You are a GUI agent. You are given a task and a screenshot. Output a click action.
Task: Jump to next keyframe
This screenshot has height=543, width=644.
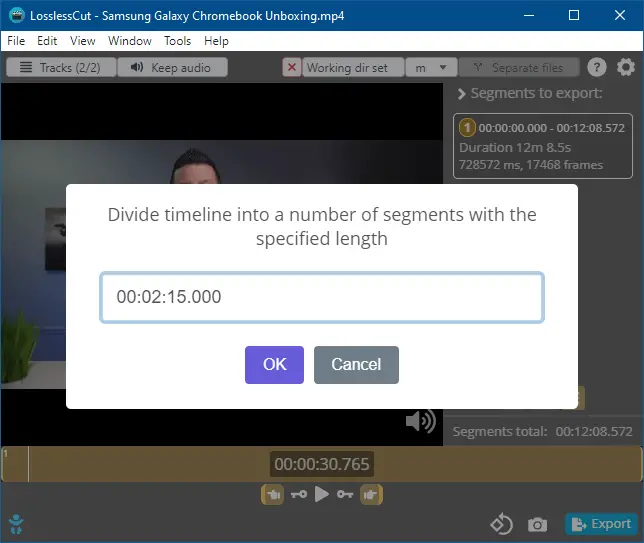[345, 494]
